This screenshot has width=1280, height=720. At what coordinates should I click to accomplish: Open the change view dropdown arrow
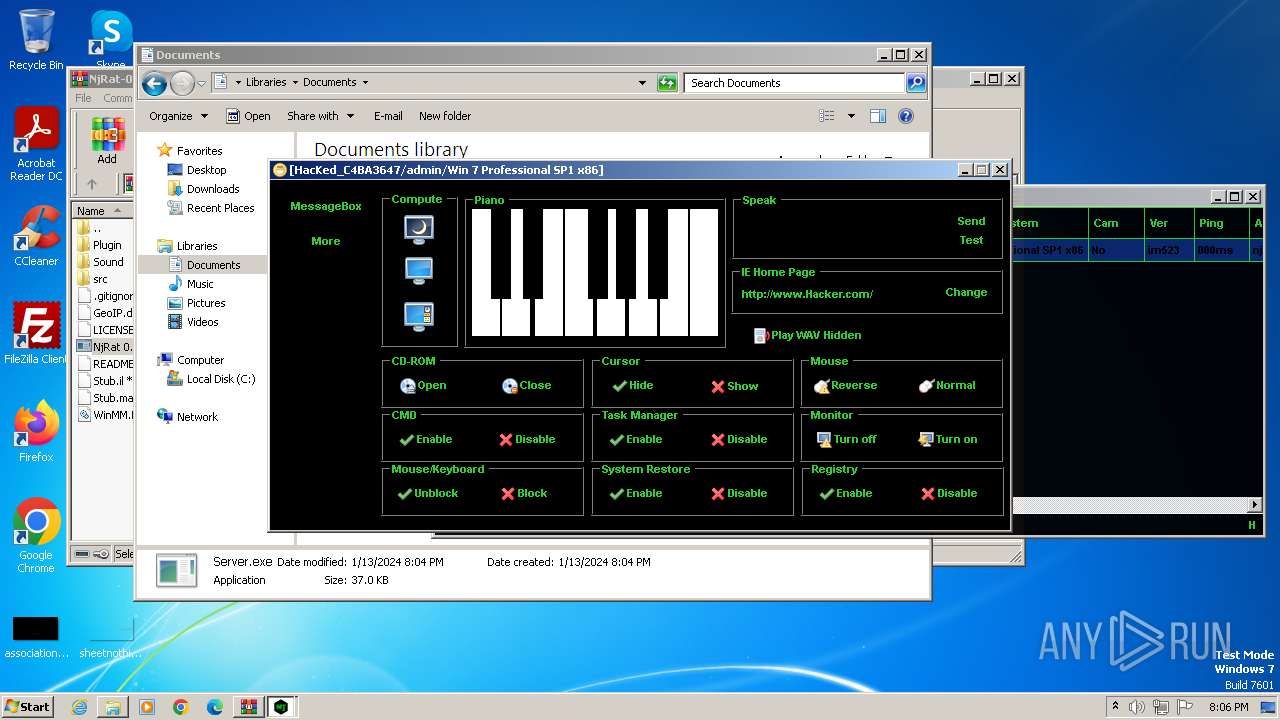point(851,116)
